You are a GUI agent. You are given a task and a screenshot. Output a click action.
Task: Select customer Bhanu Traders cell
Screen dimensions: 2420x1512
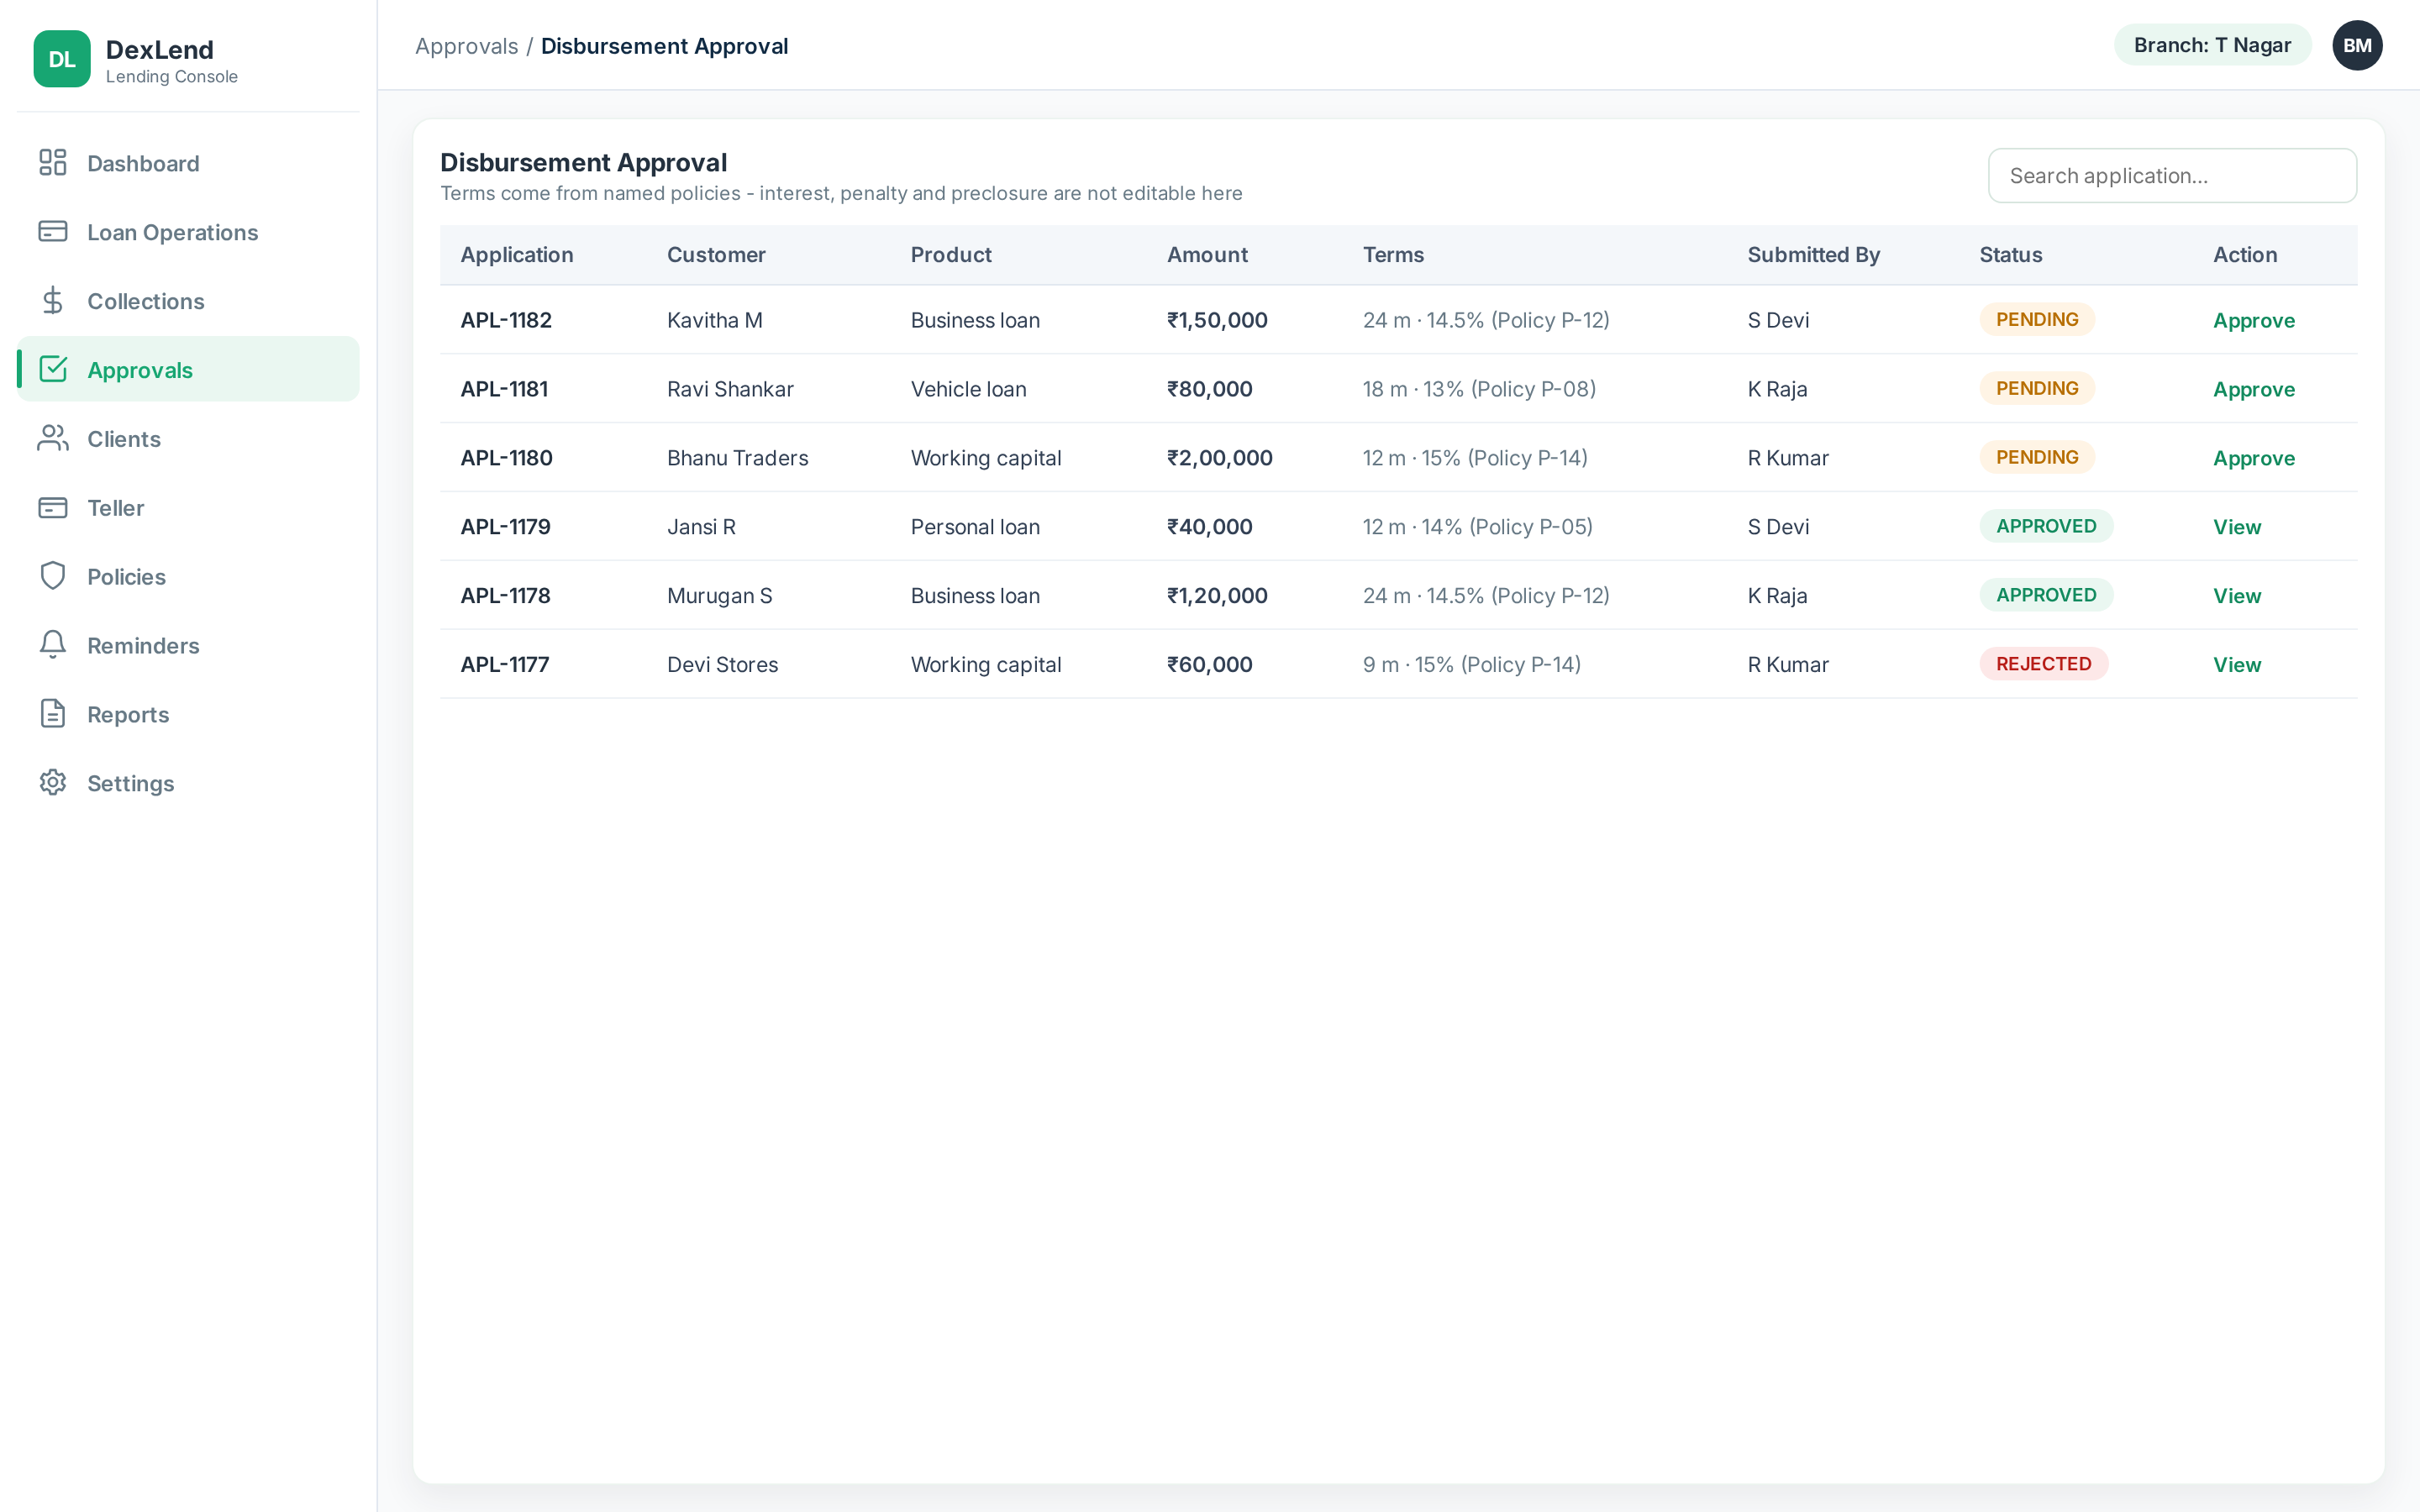737,459
